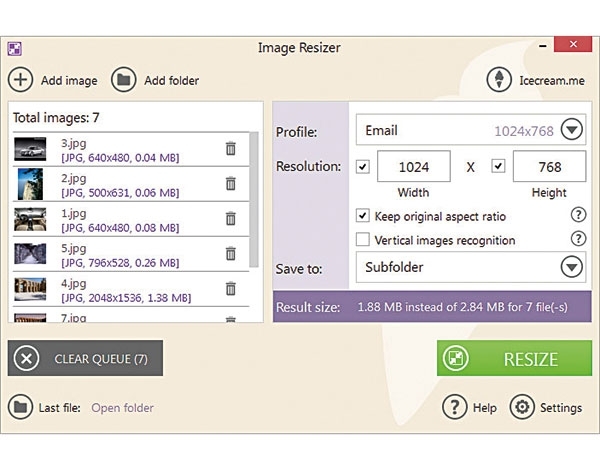Open the Save to dropdown
The image size is (600, 470).
coord(571,268)
